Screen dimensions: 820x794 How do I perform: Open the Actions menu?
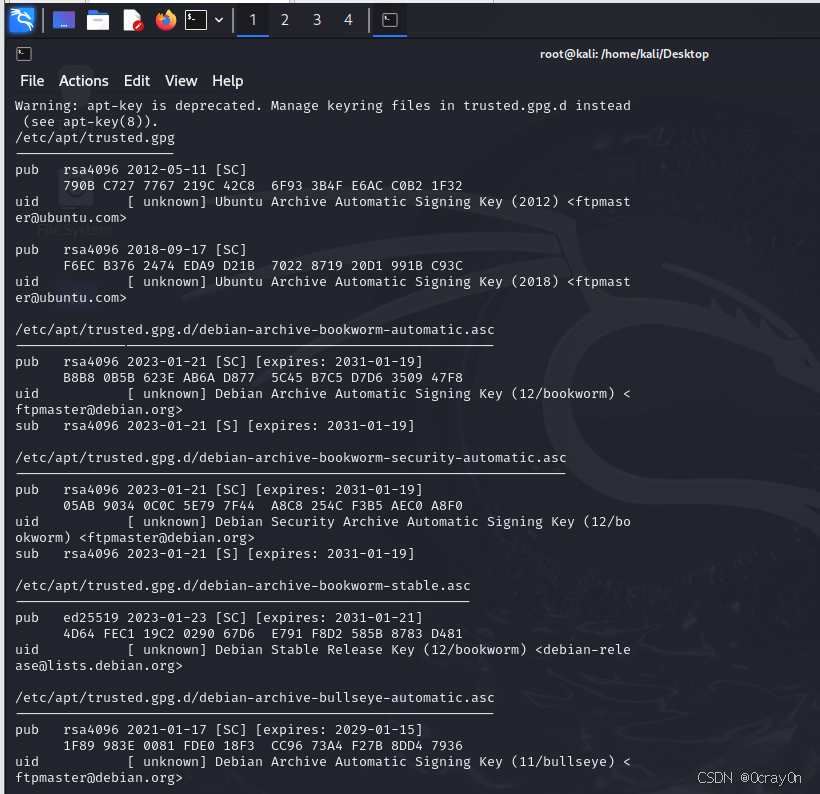pos(84,81)
